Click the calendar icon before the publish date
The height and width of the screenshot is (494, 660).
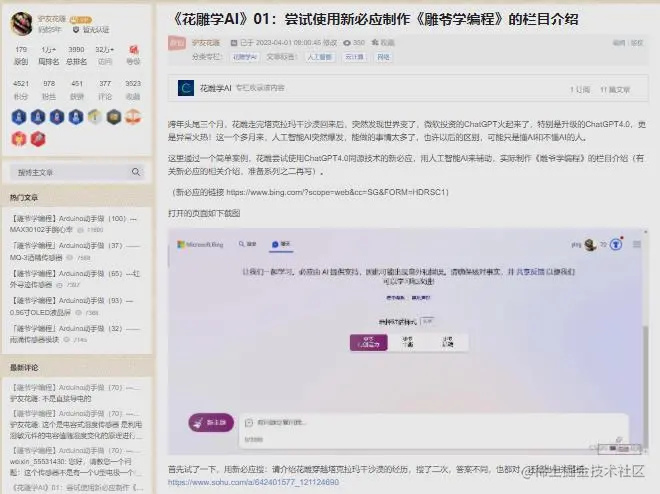coord(234,43)
